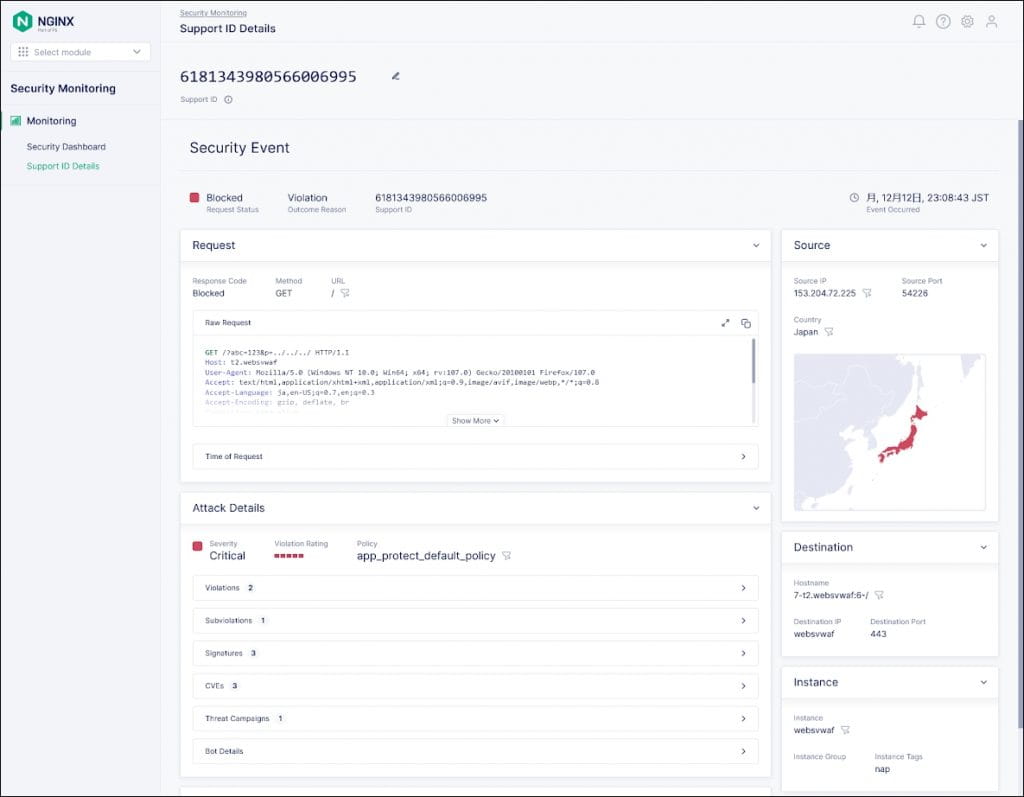The height and width of the screenshot is (797, 1024).
Task: Collapse the Source panel
Action: click(x=983, y=245)
